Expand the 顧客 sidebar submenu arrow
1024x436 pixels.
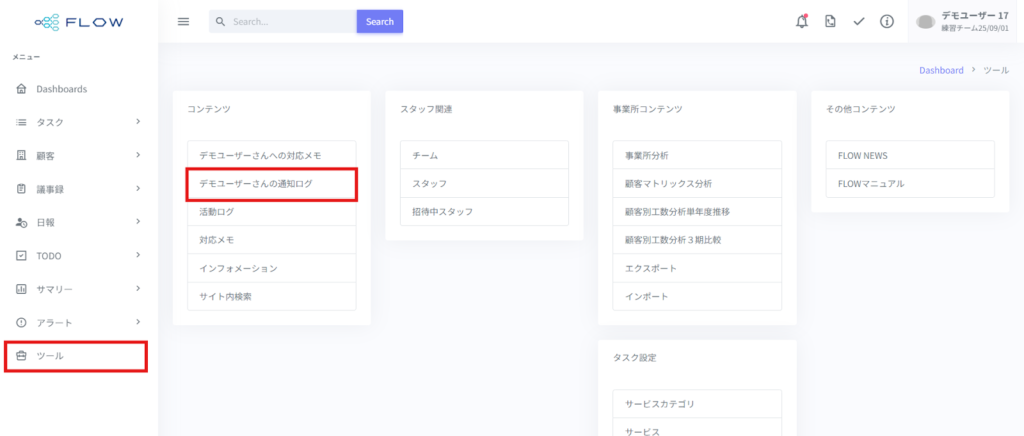pyautogui.click(x=138, y=155)
